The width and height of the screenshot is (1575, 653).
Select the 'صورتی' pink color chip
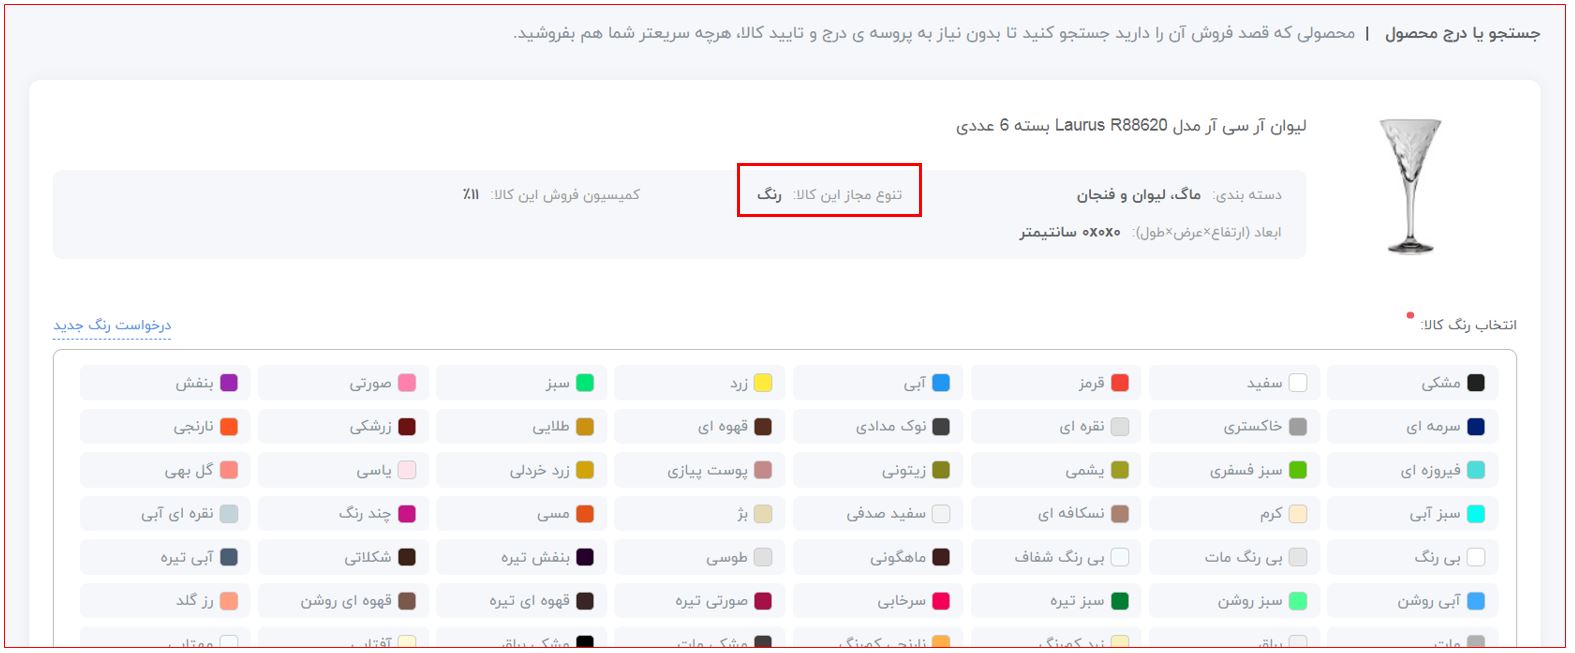tap(343, 383)
